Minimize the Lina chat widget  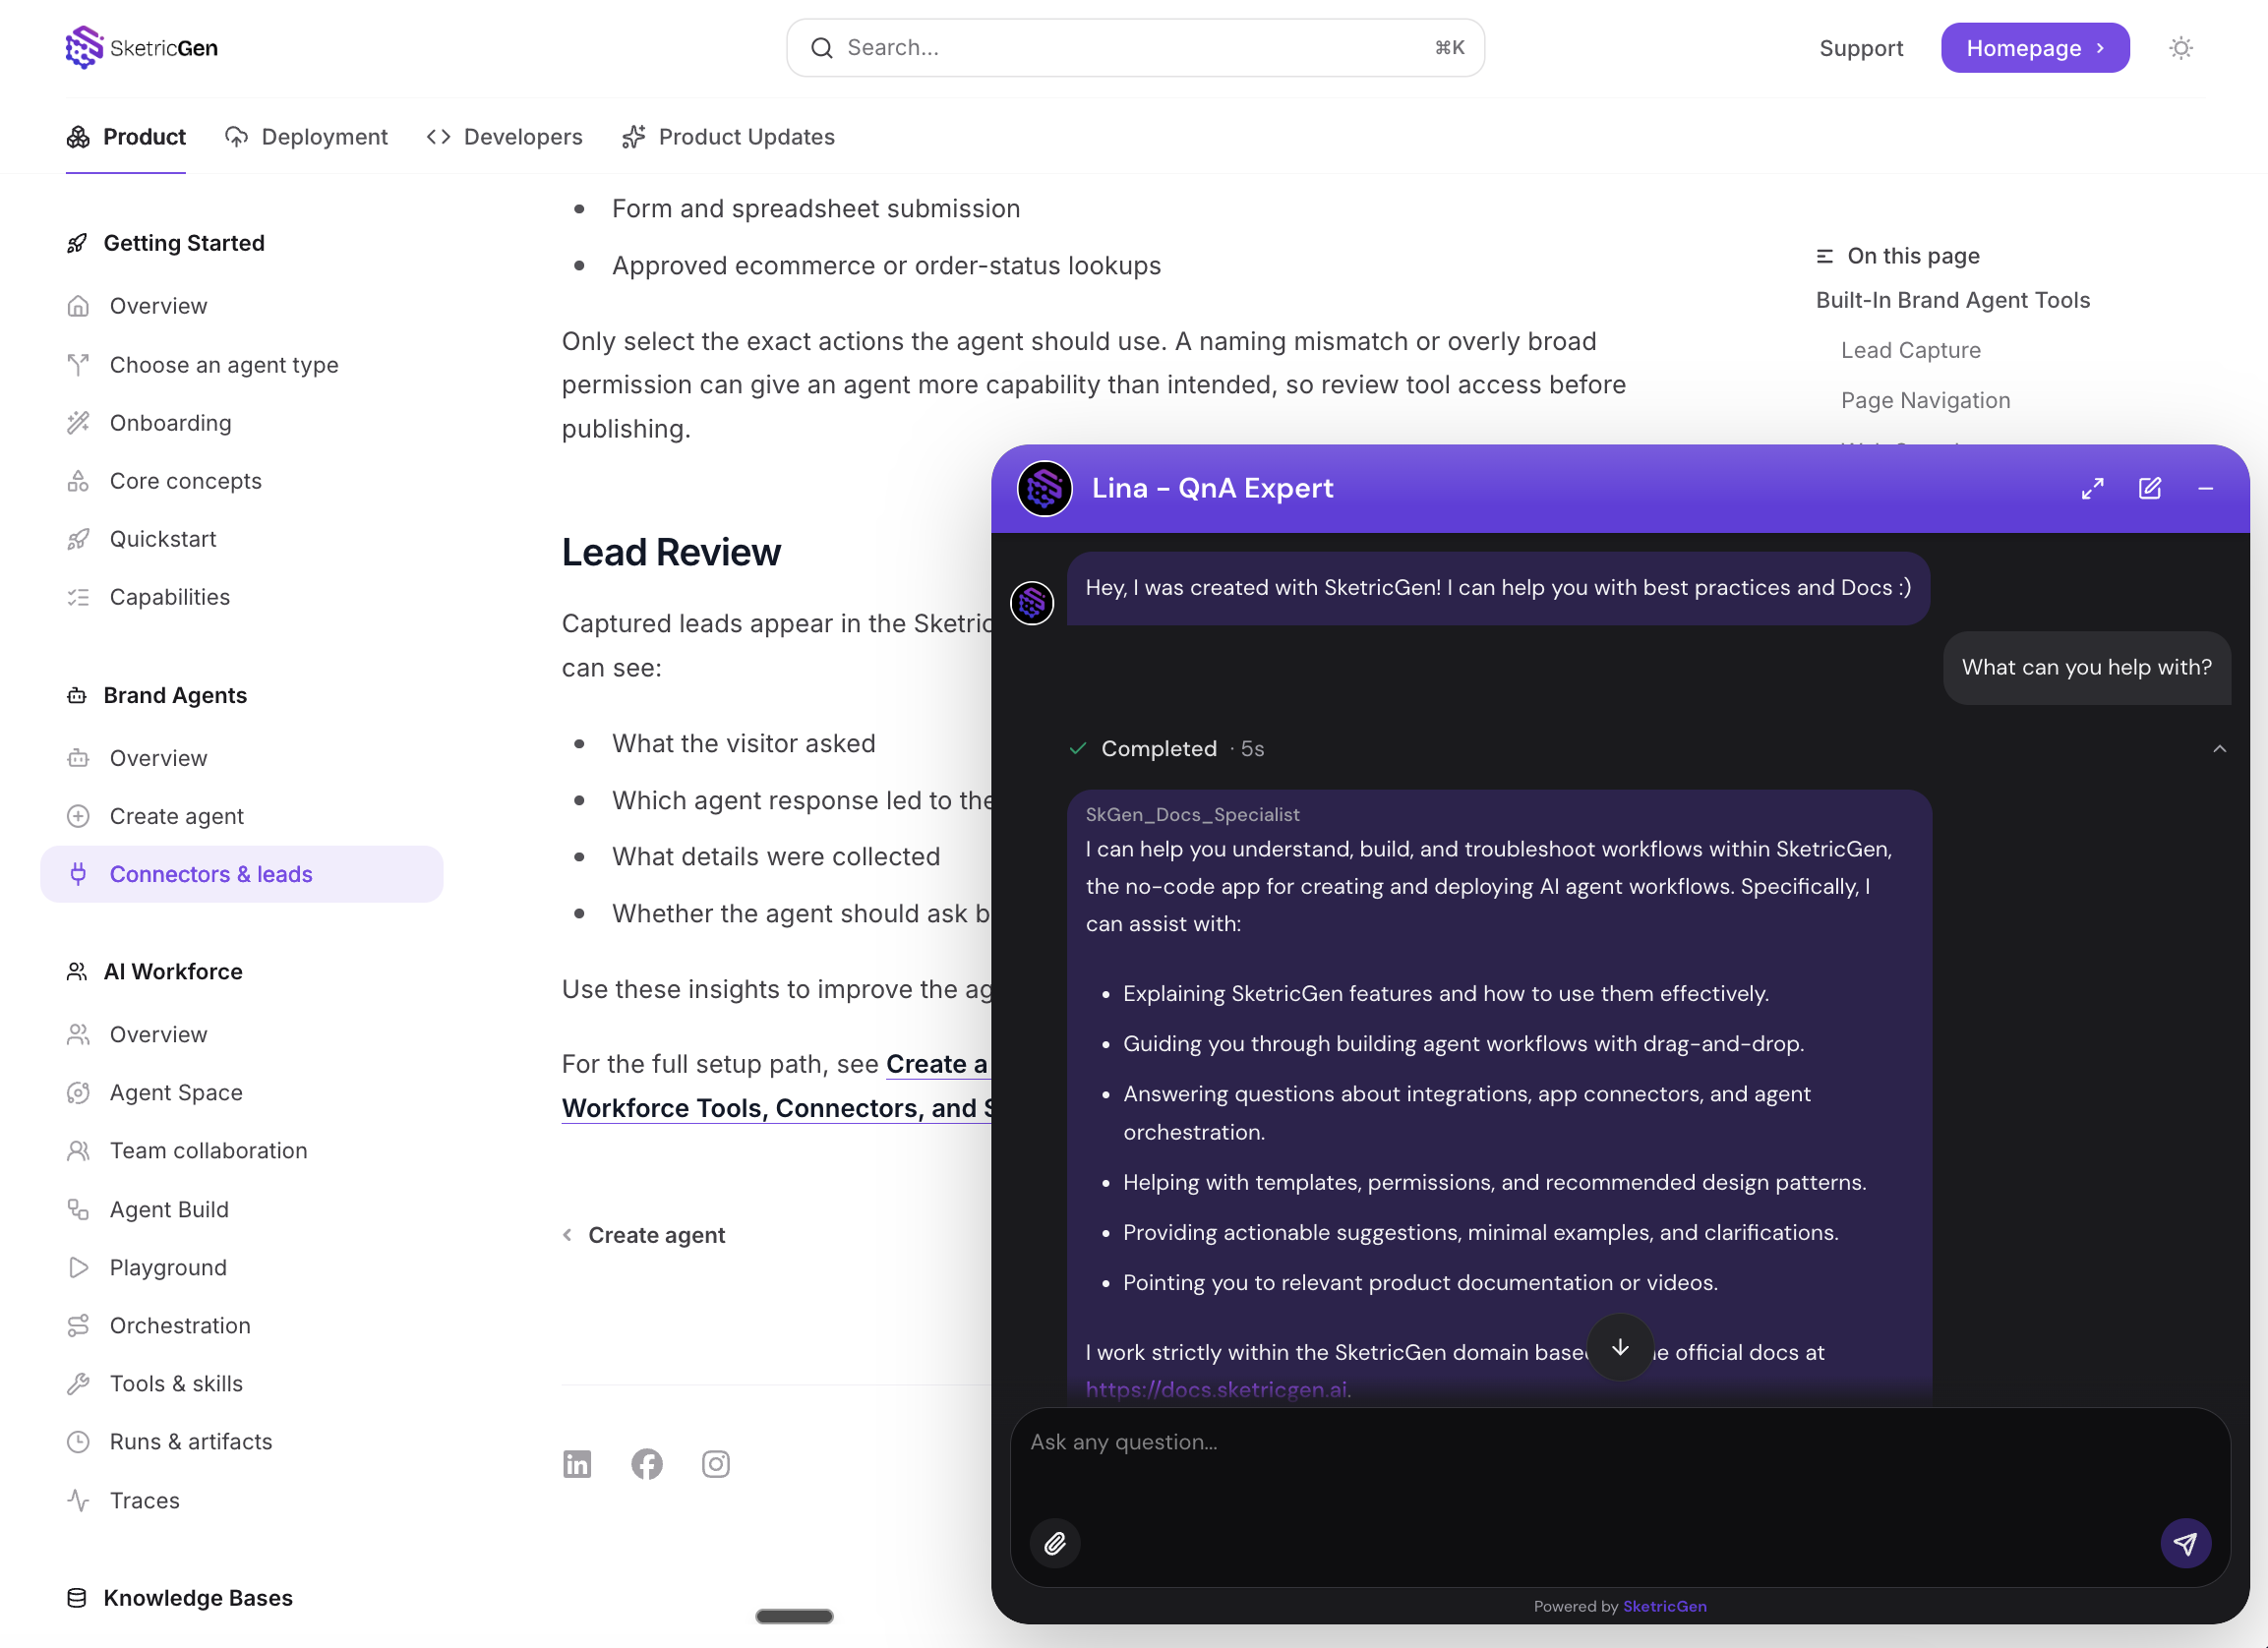(2206, 488)
